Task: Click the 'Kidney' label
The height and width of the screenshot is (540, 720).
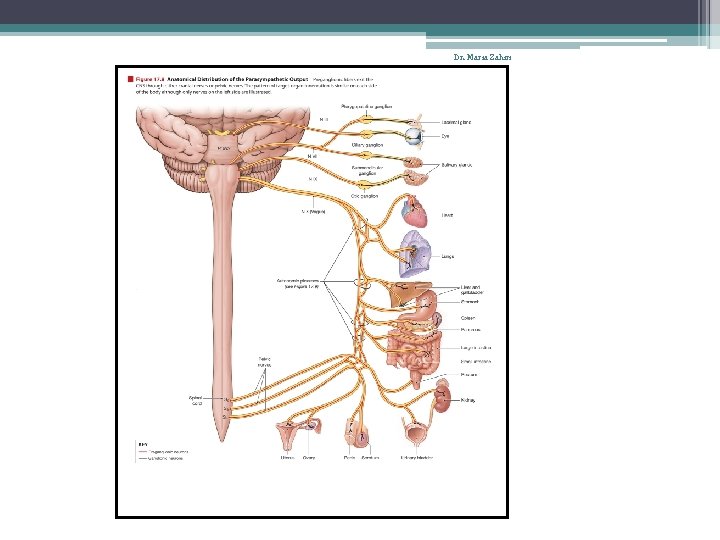Action: pos(468,400)
